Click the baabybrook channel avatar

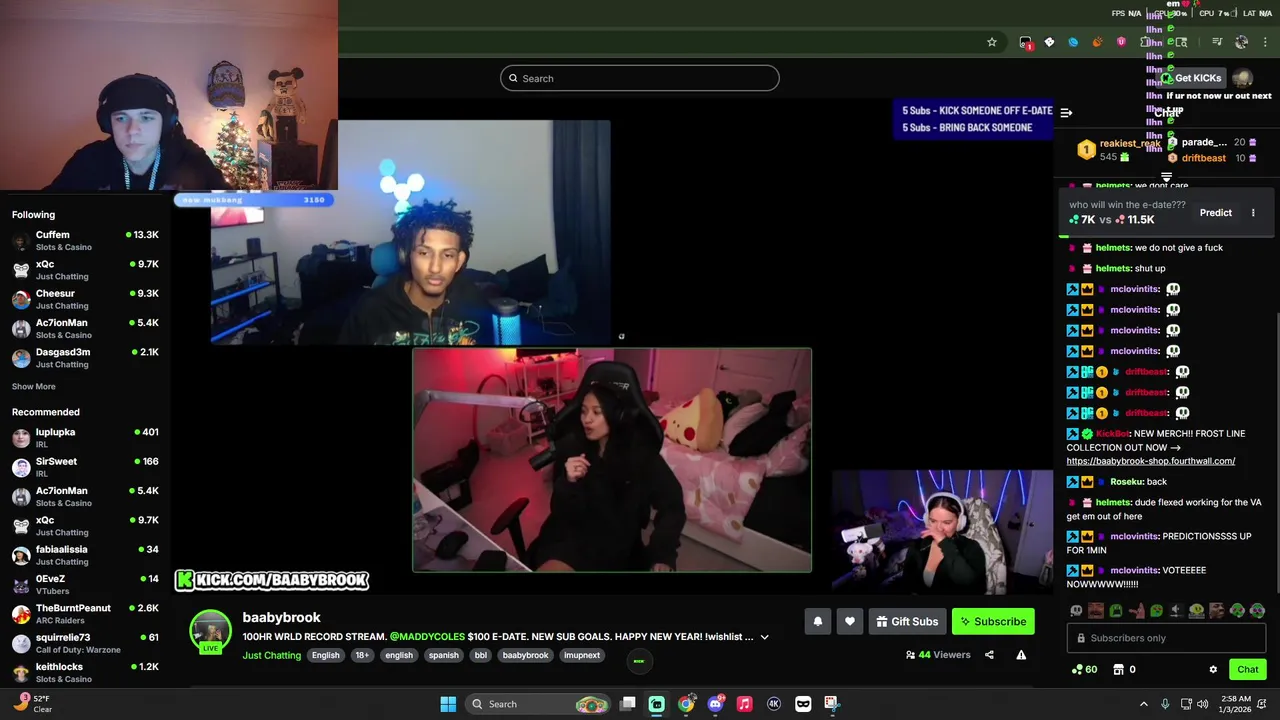click(x=210, y=632)
